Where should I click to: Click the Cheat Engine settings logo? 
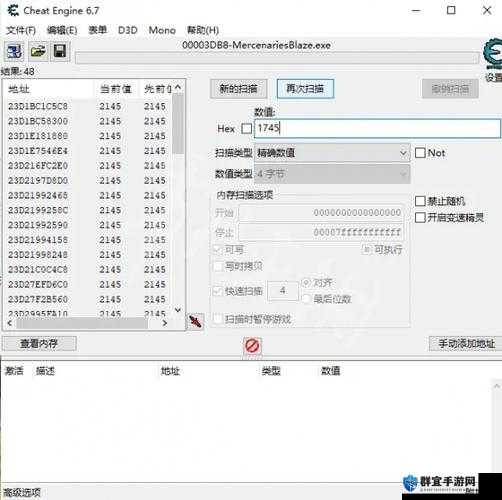tap(493, 54)
